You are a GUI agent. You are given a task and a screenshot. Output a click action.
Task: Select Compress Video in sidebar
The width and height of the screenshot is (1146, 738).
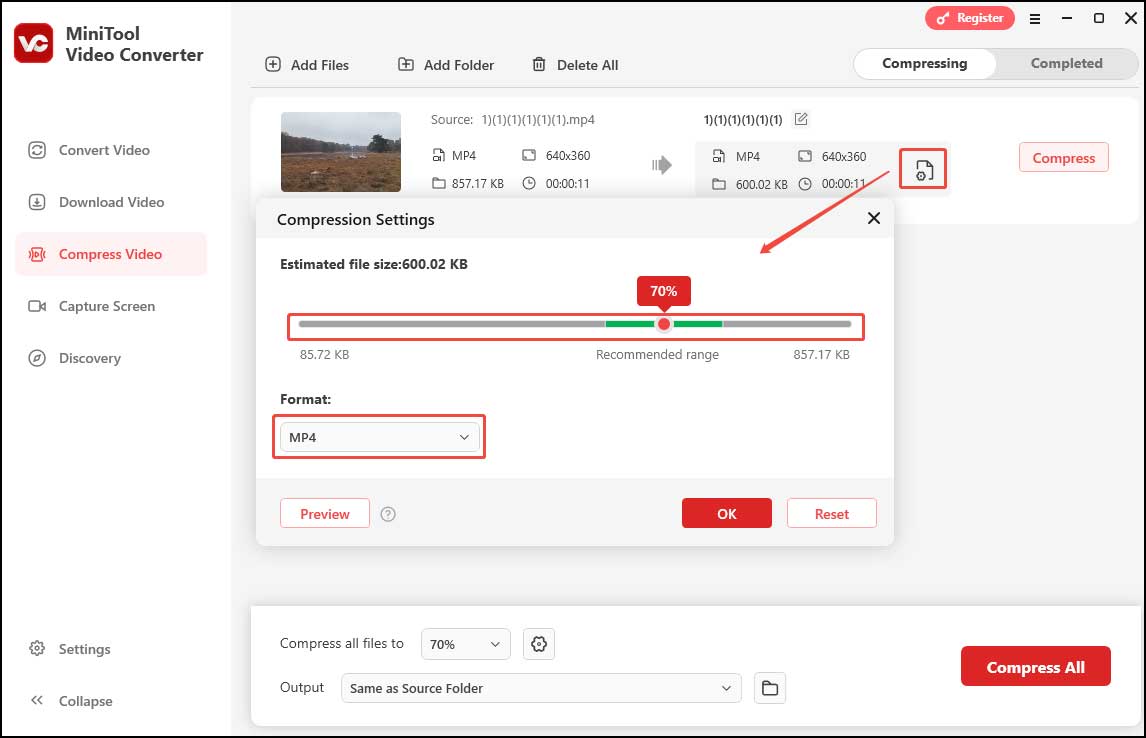(110, 254)
